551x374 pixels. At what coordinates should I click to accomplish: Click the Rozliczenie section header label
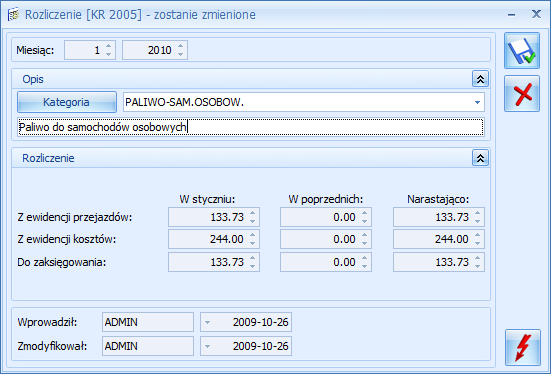pos(48,158)
